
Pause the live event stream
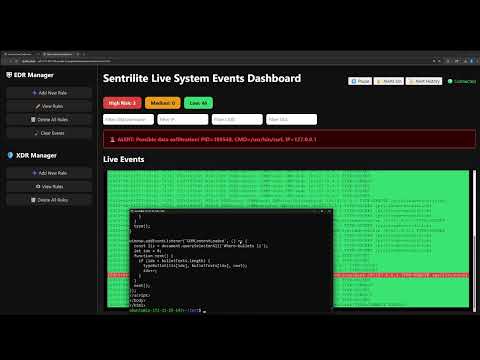pyautogui.click(x=360, y=81)
